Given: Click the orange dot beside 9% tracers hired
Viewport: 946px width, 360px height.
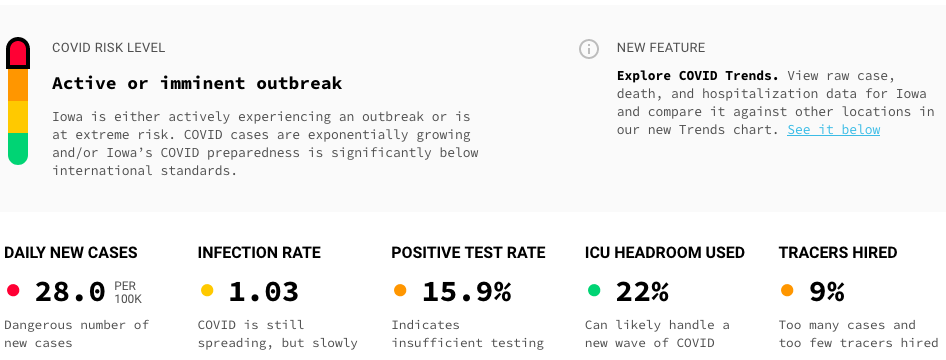Looking at the screenshot, I should click(x=787, y=291).
